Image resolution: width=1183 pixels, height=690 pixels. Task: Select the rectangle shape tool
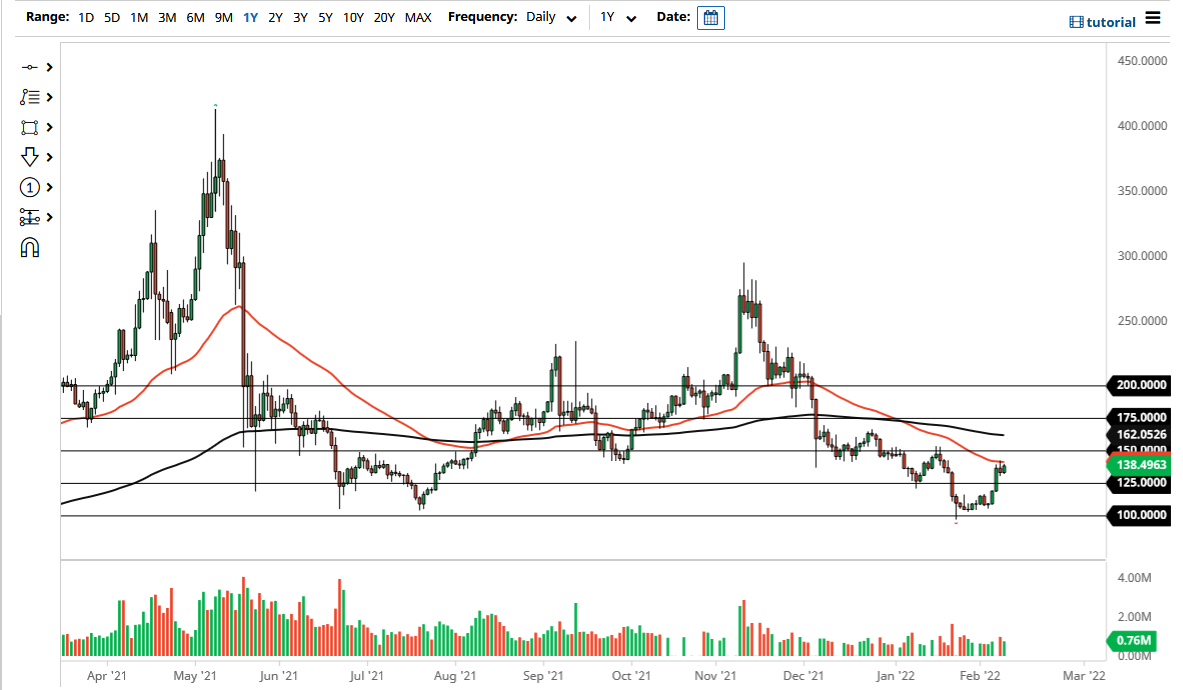click(x=30, y=127)
